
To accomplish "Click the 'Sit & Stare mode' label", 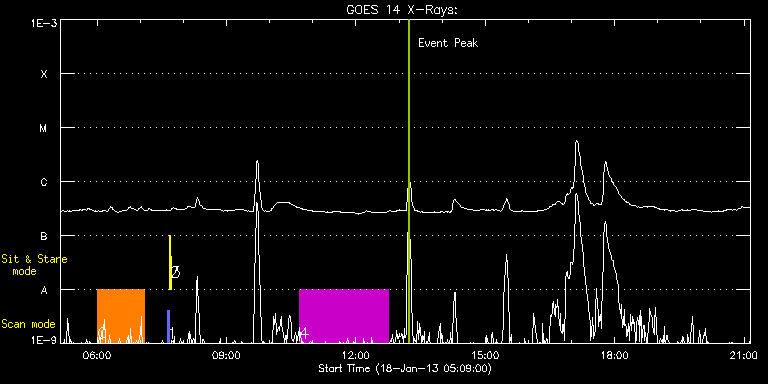I will [x=34, y=265].
